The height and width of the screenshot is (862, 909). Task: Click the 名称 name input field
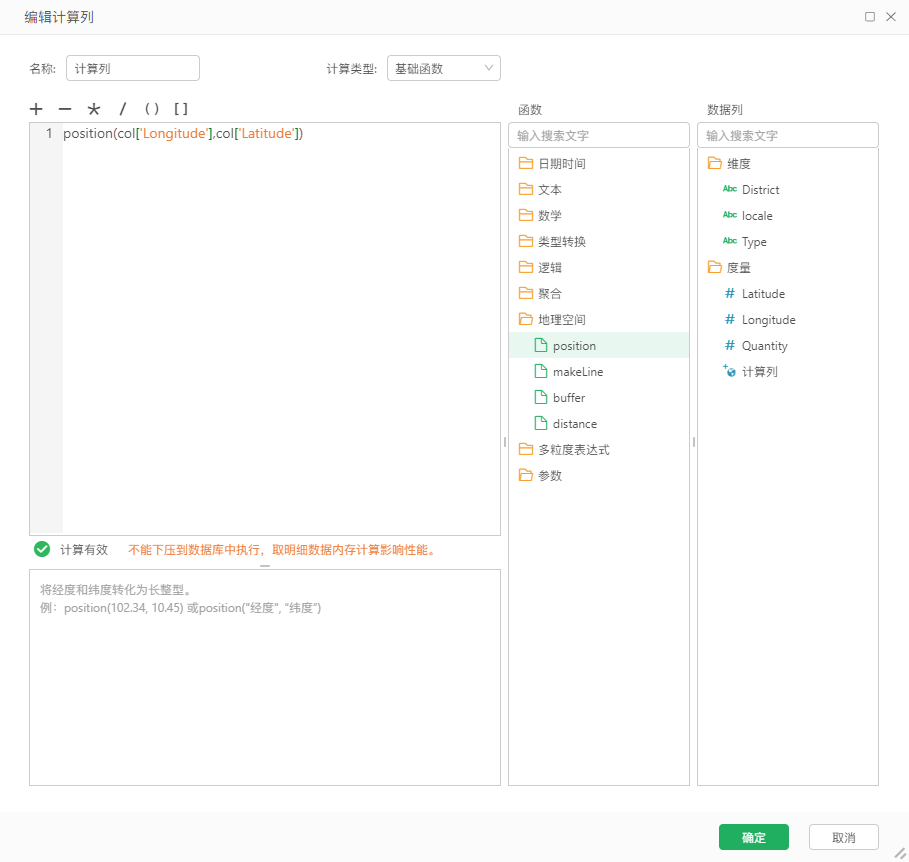click(x=133, y=68)
